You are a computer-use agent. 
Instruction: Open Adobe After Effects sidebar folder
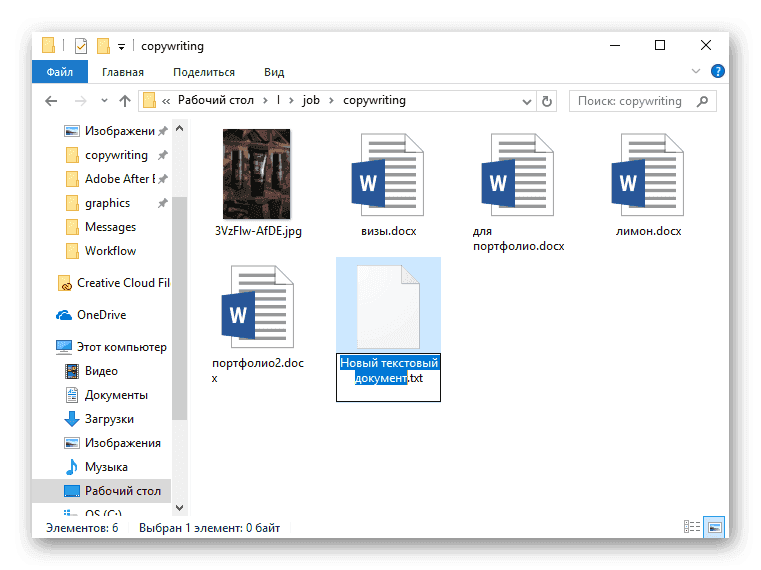pos(116,179)
